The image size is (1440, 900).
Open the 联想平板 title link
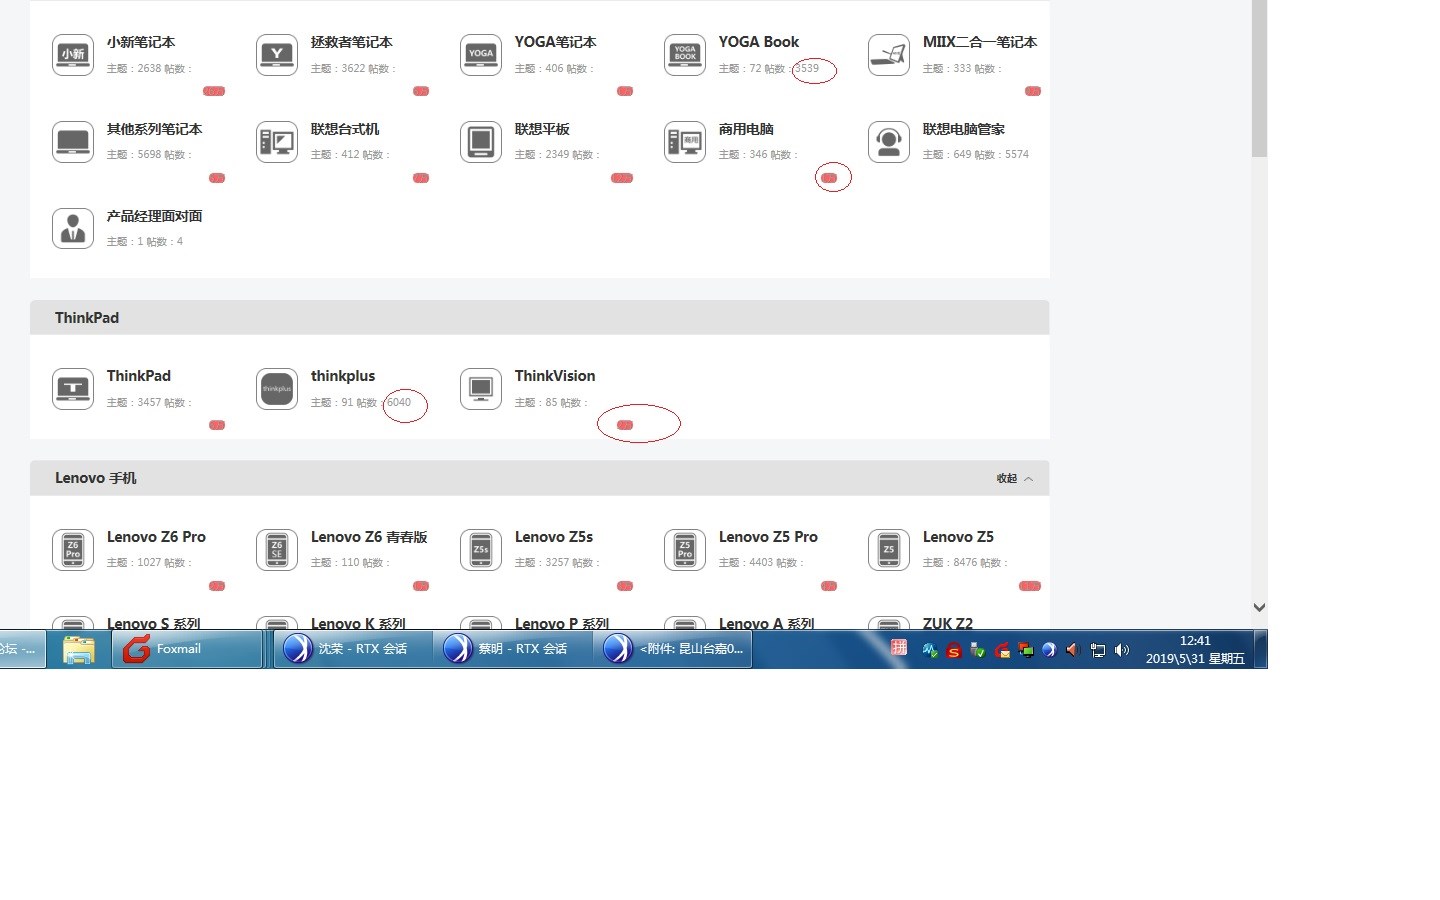point(542,129)
